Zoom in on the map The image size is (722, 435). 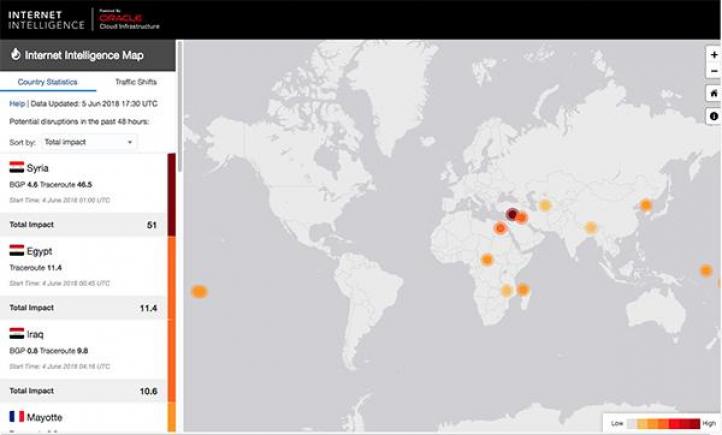click(x=713, y=55)
